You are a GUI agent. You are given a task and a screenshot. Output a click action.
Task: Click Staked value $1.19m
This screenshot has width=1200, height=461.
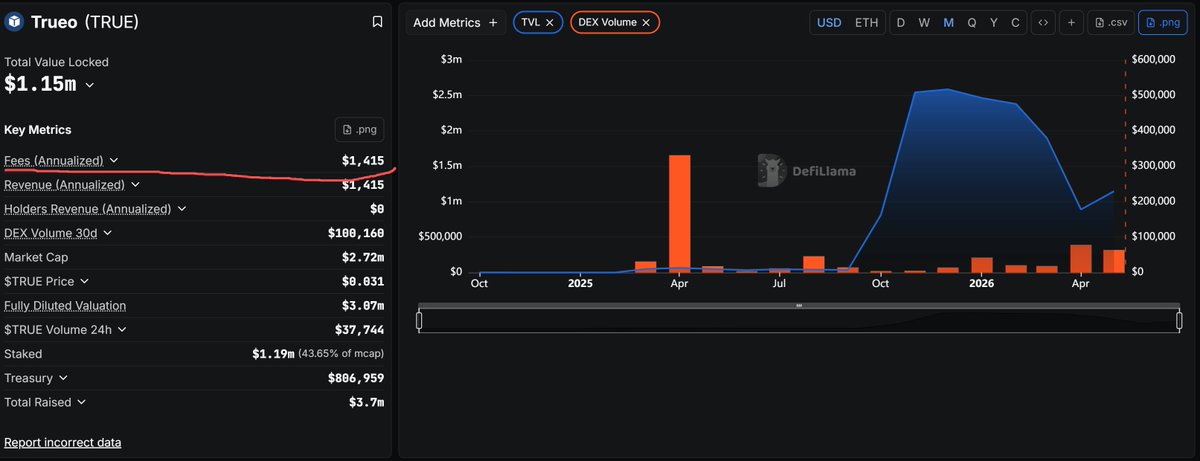(273, 354)
